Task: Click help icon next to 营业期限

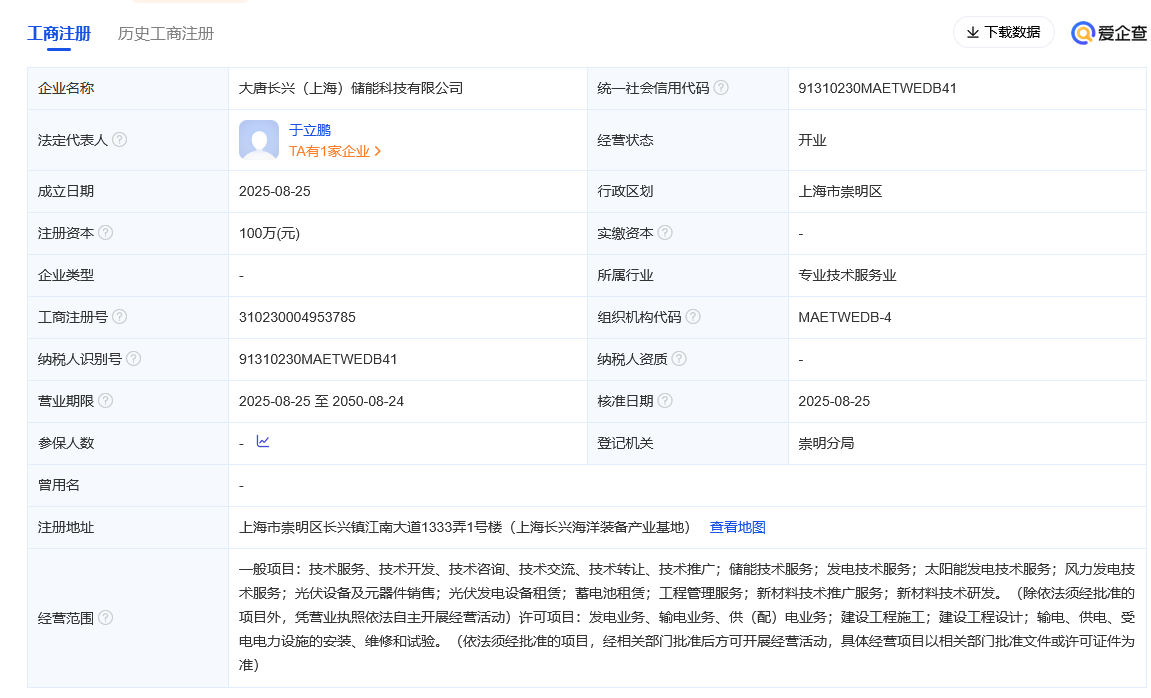Action: pyautogui.click(x=106, y=401)
